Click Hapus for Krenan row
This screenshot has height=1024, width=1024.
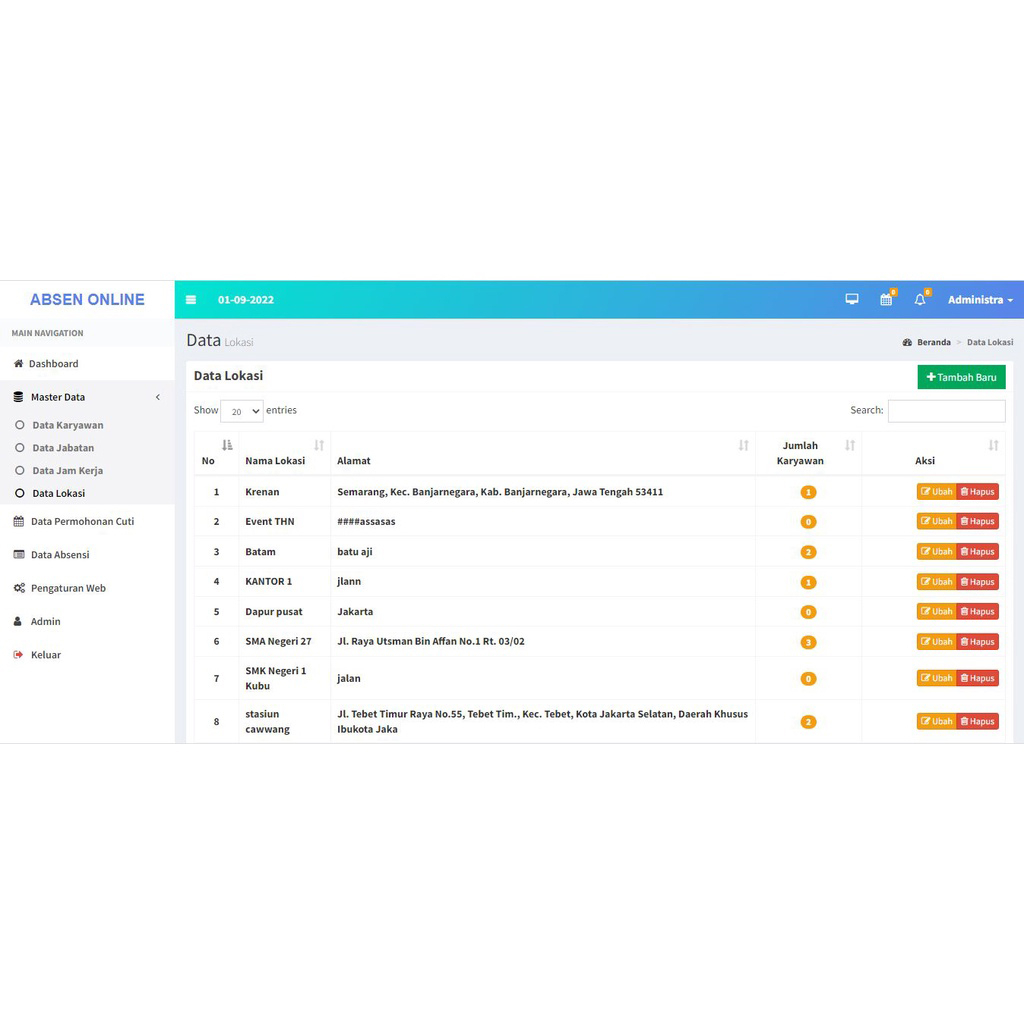click(978, 492)
